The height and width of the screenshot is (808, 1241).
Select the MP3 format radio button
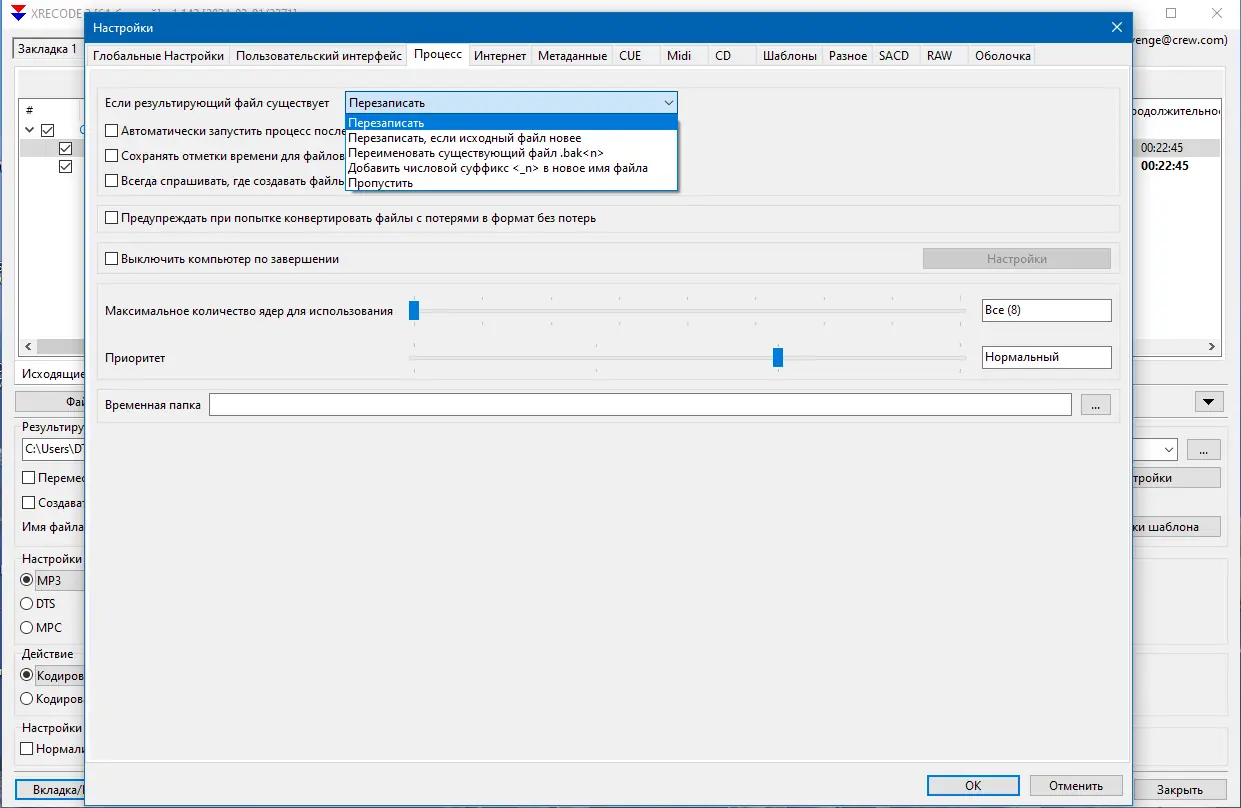coord(27,580)
